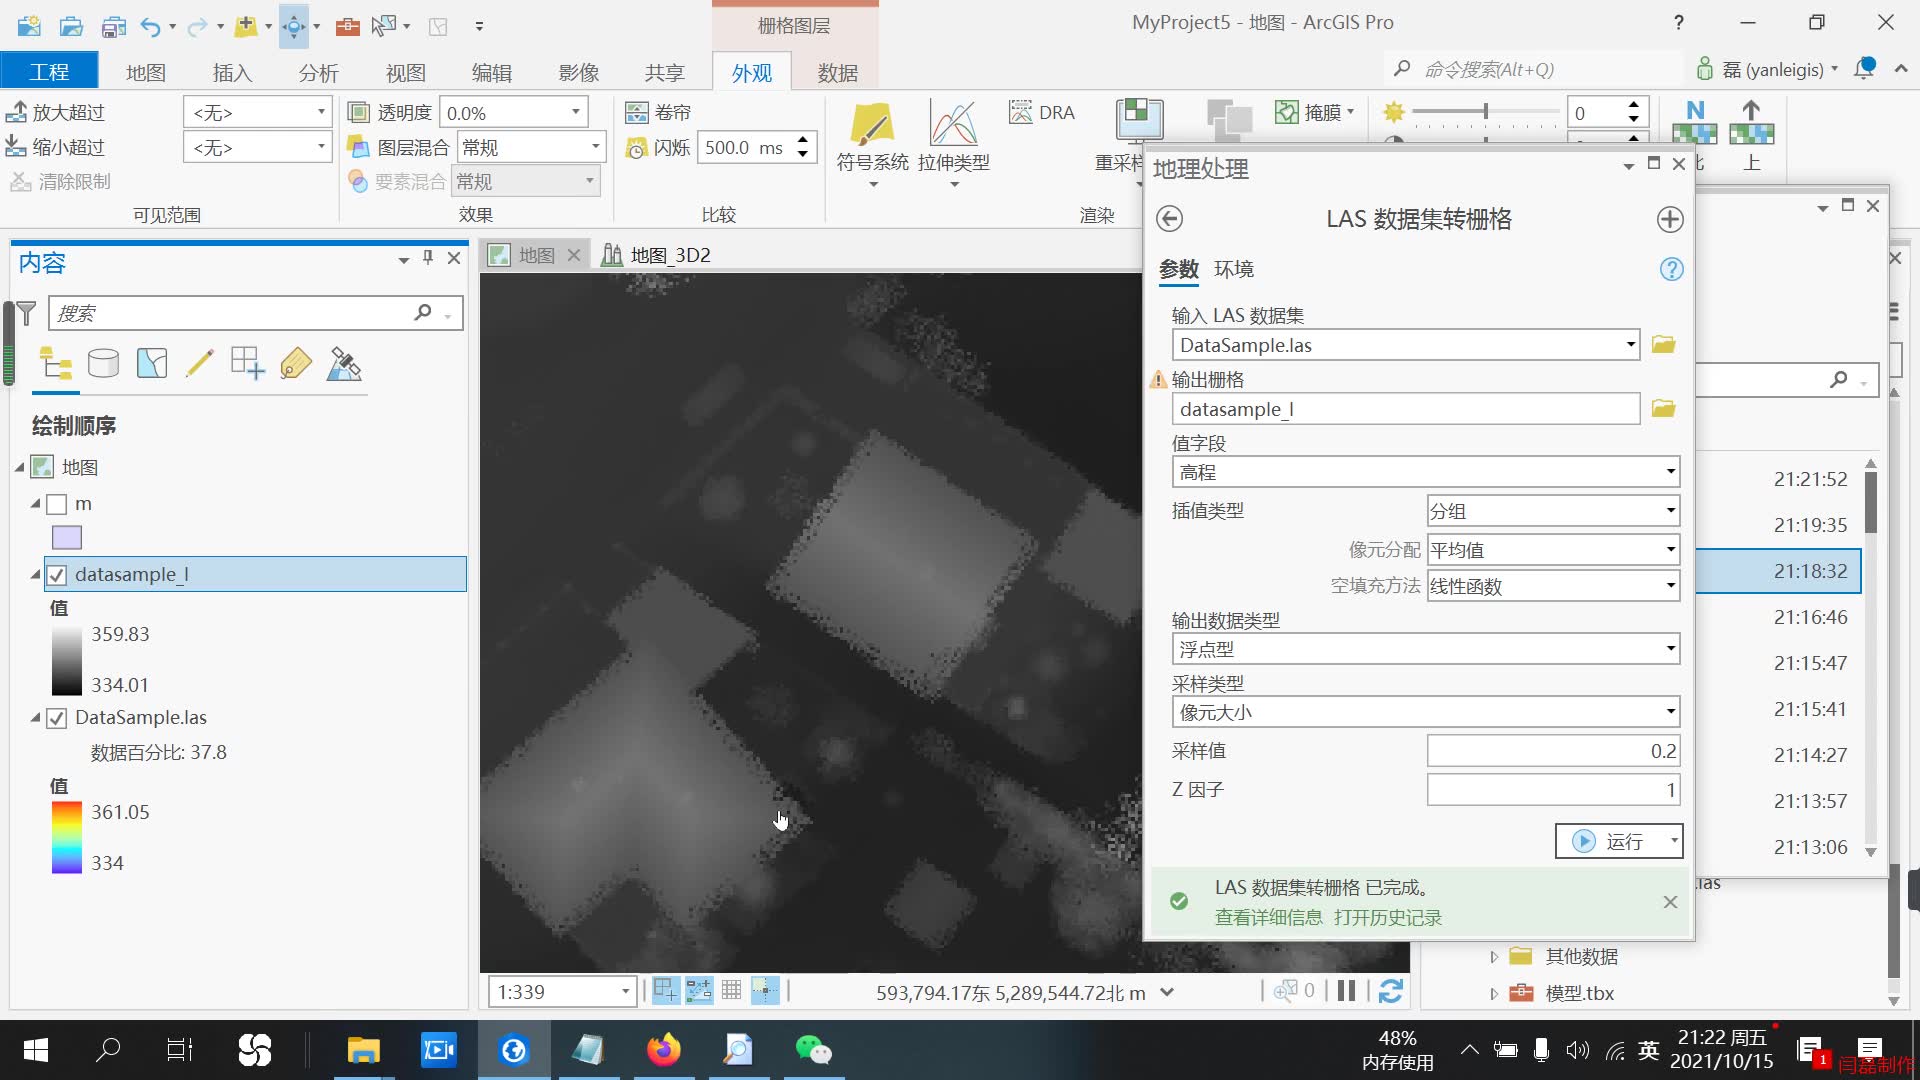Switch to the 数据 ribbon tab
Viewport: 1920px width, 1080px height.
tap(837, 71)
